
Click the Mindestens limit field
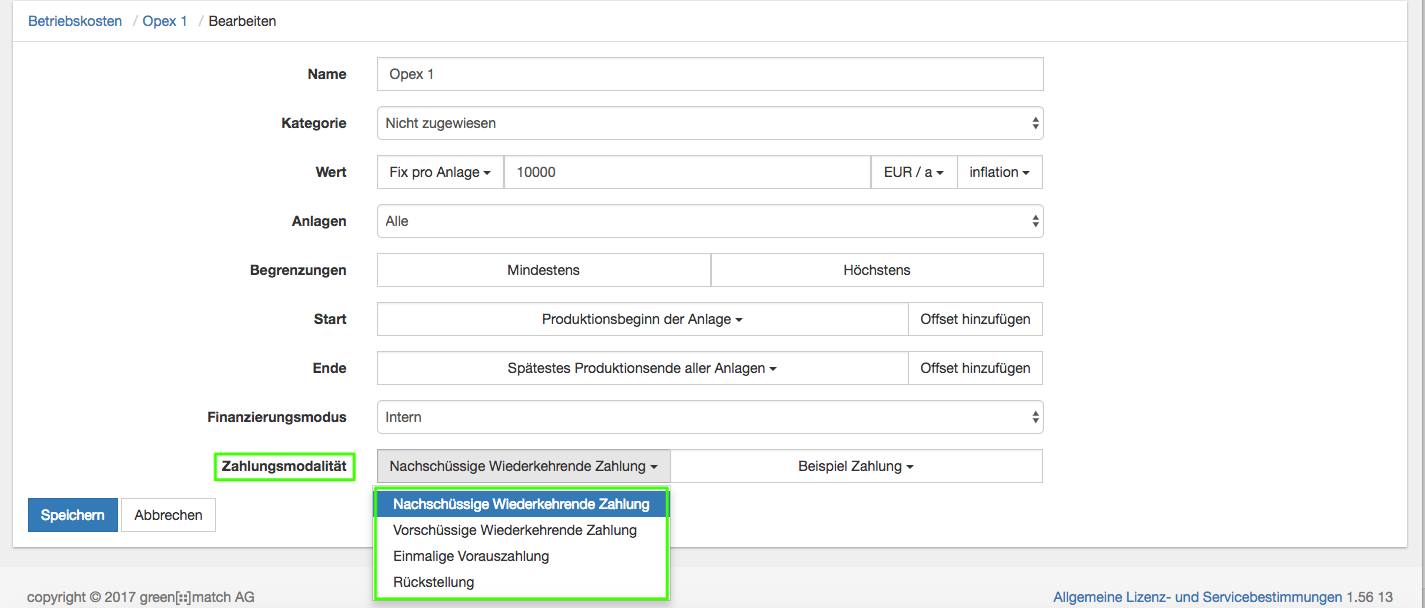[543, 269]
